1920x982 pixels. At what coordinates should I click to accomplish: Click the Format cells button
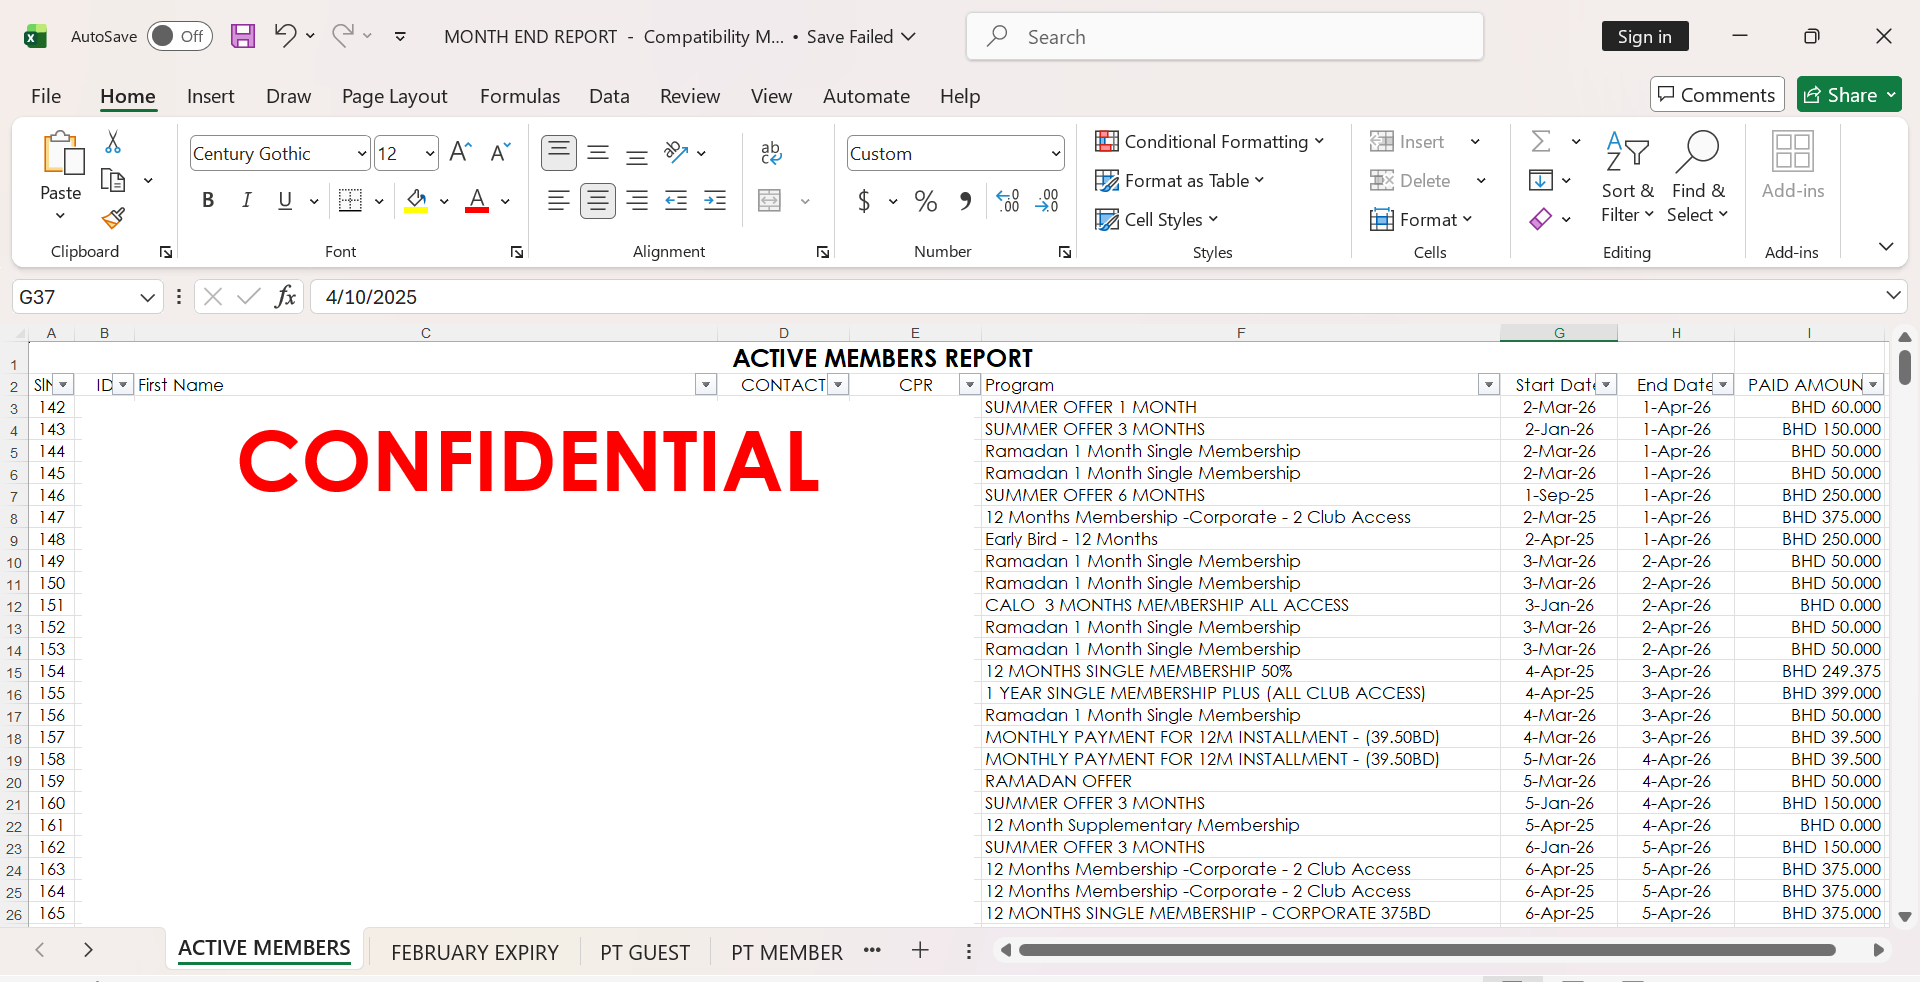coord(1421,219)
